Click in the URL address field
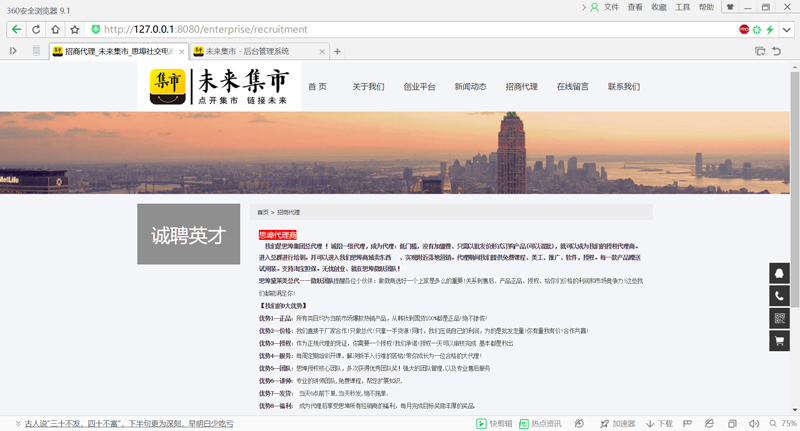The width and height of the screenshot is (800, 431). pyautogui.click(x=400, y=30)
